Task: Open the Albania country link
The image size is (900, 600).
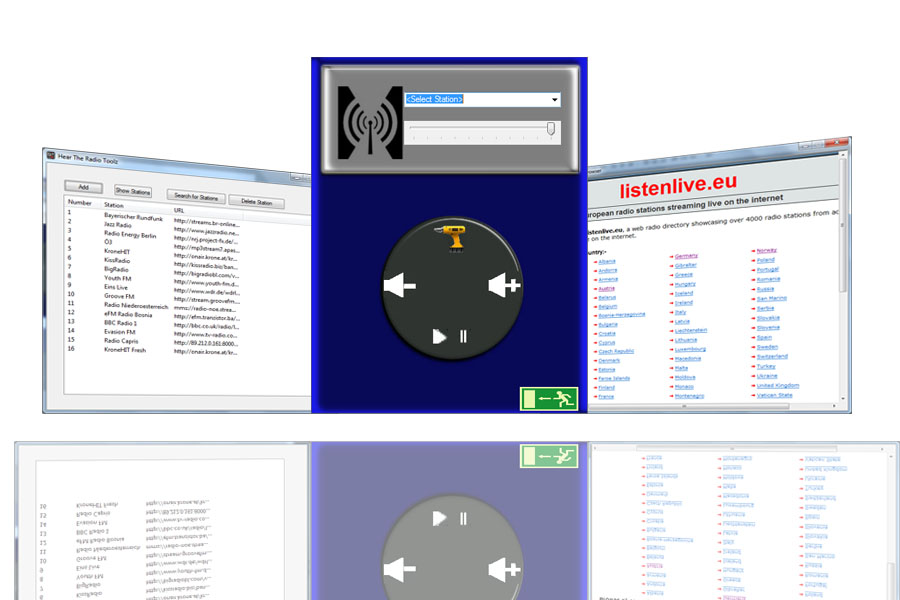Action: pos(607,261)
